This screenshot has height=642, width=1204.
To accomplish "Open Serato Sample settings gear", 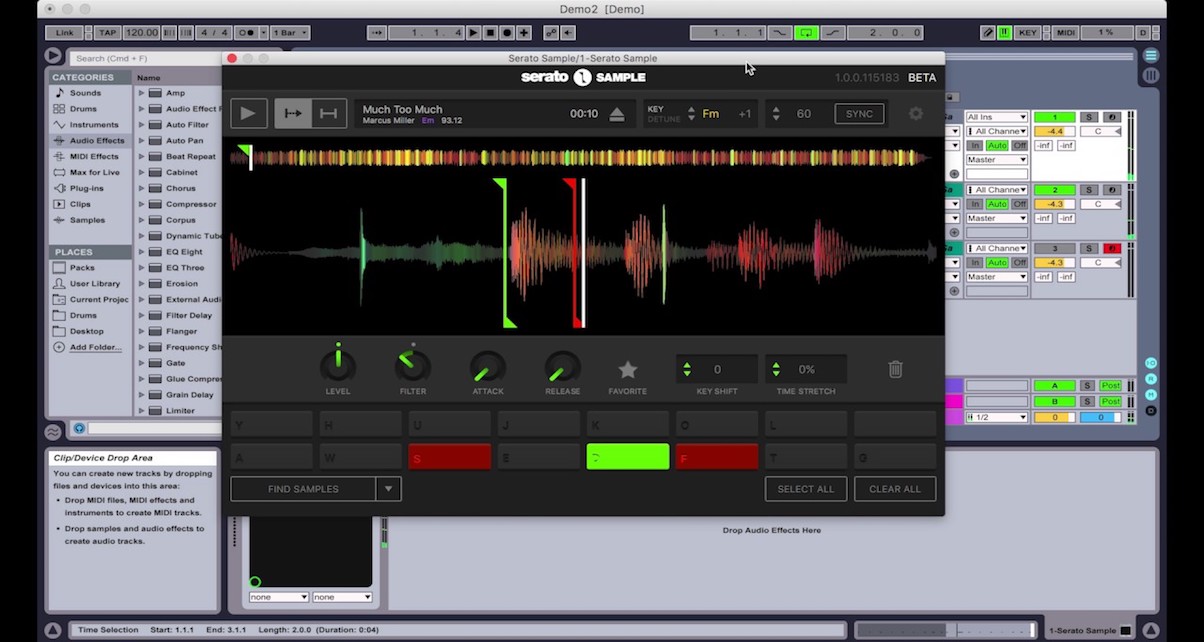I will click(916, 113).
